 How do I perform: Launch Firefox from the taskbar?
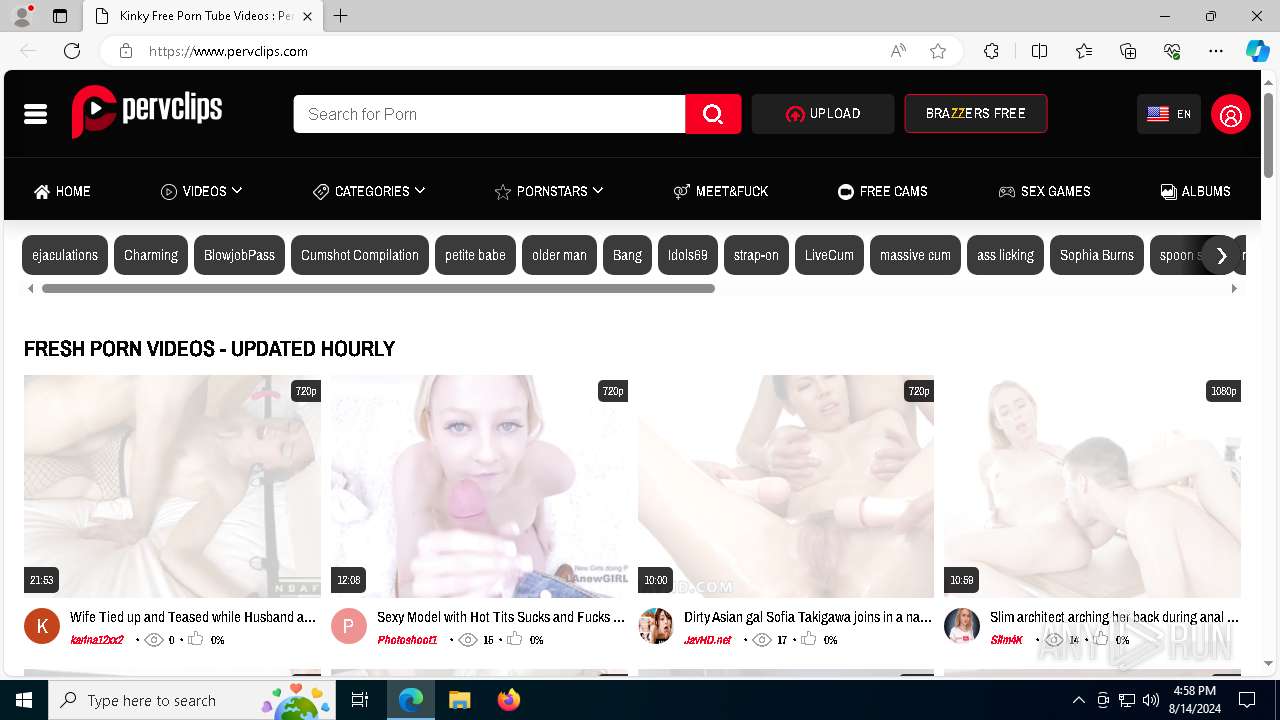pos(509,700)
